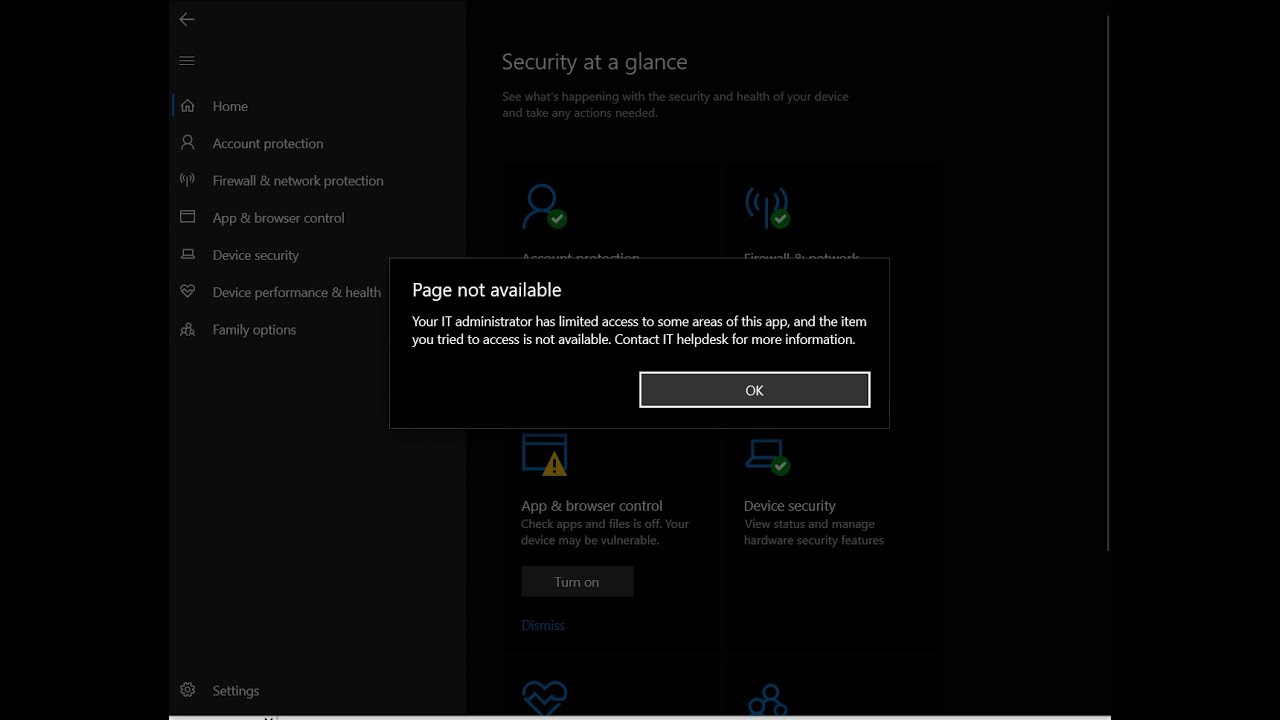The height and width of the screenshot is (720, 1280).
Task: Click OK in Page not available dialog
Action: (754, 390)
